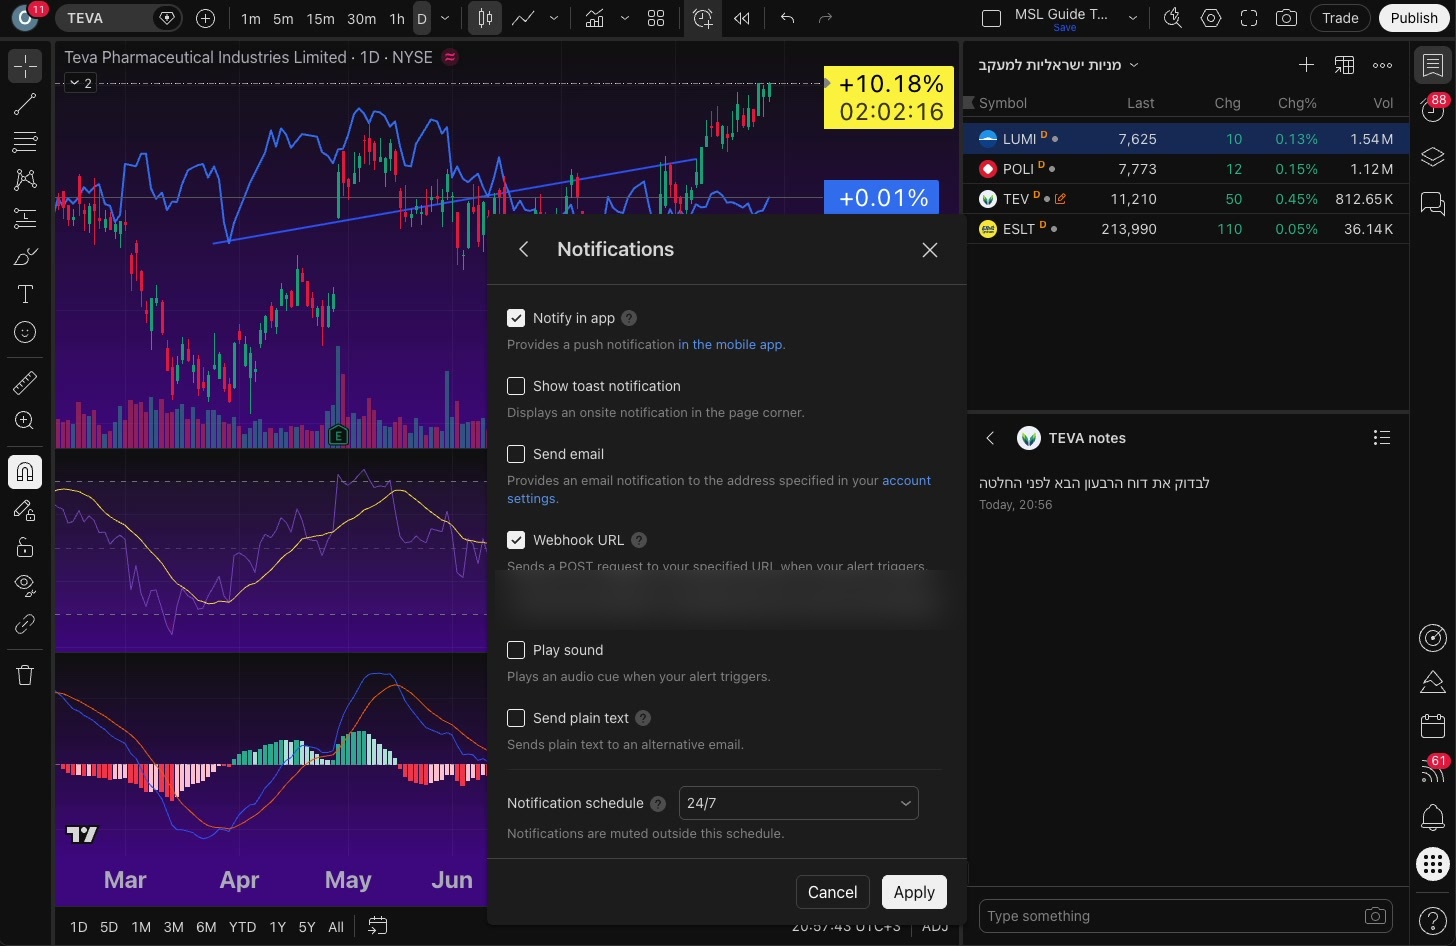
Task: Open forecasting and measurement tools
Action: click(25, 218)
